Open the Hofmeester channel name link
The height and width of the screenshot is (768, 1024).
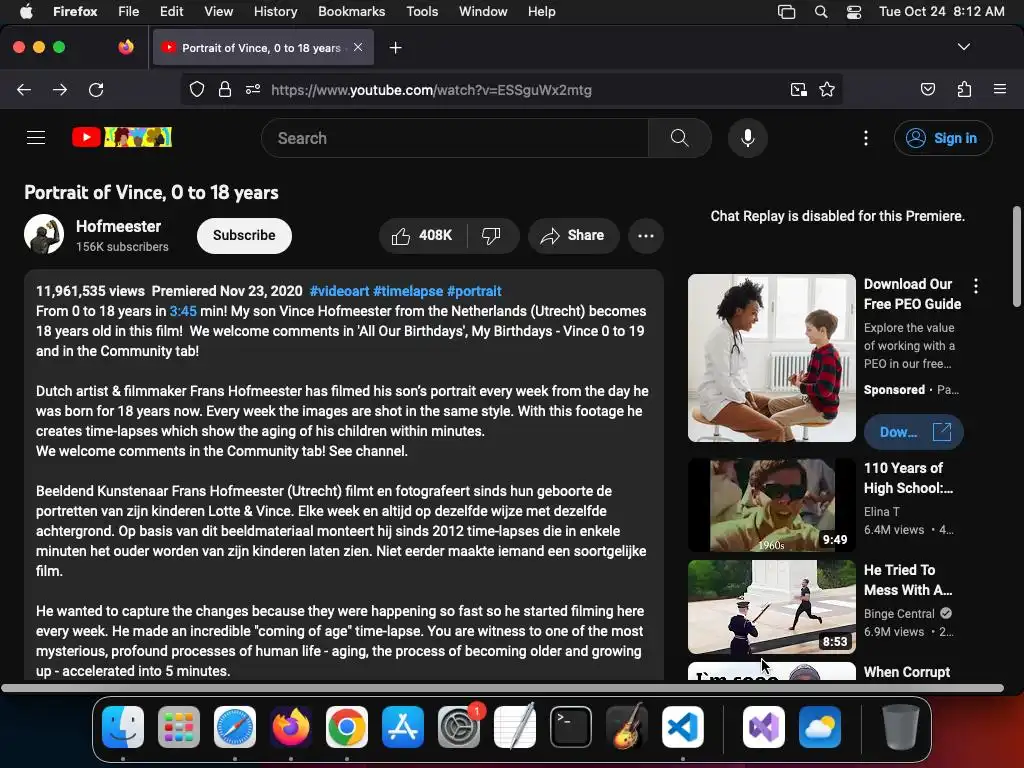click(118, 226)
